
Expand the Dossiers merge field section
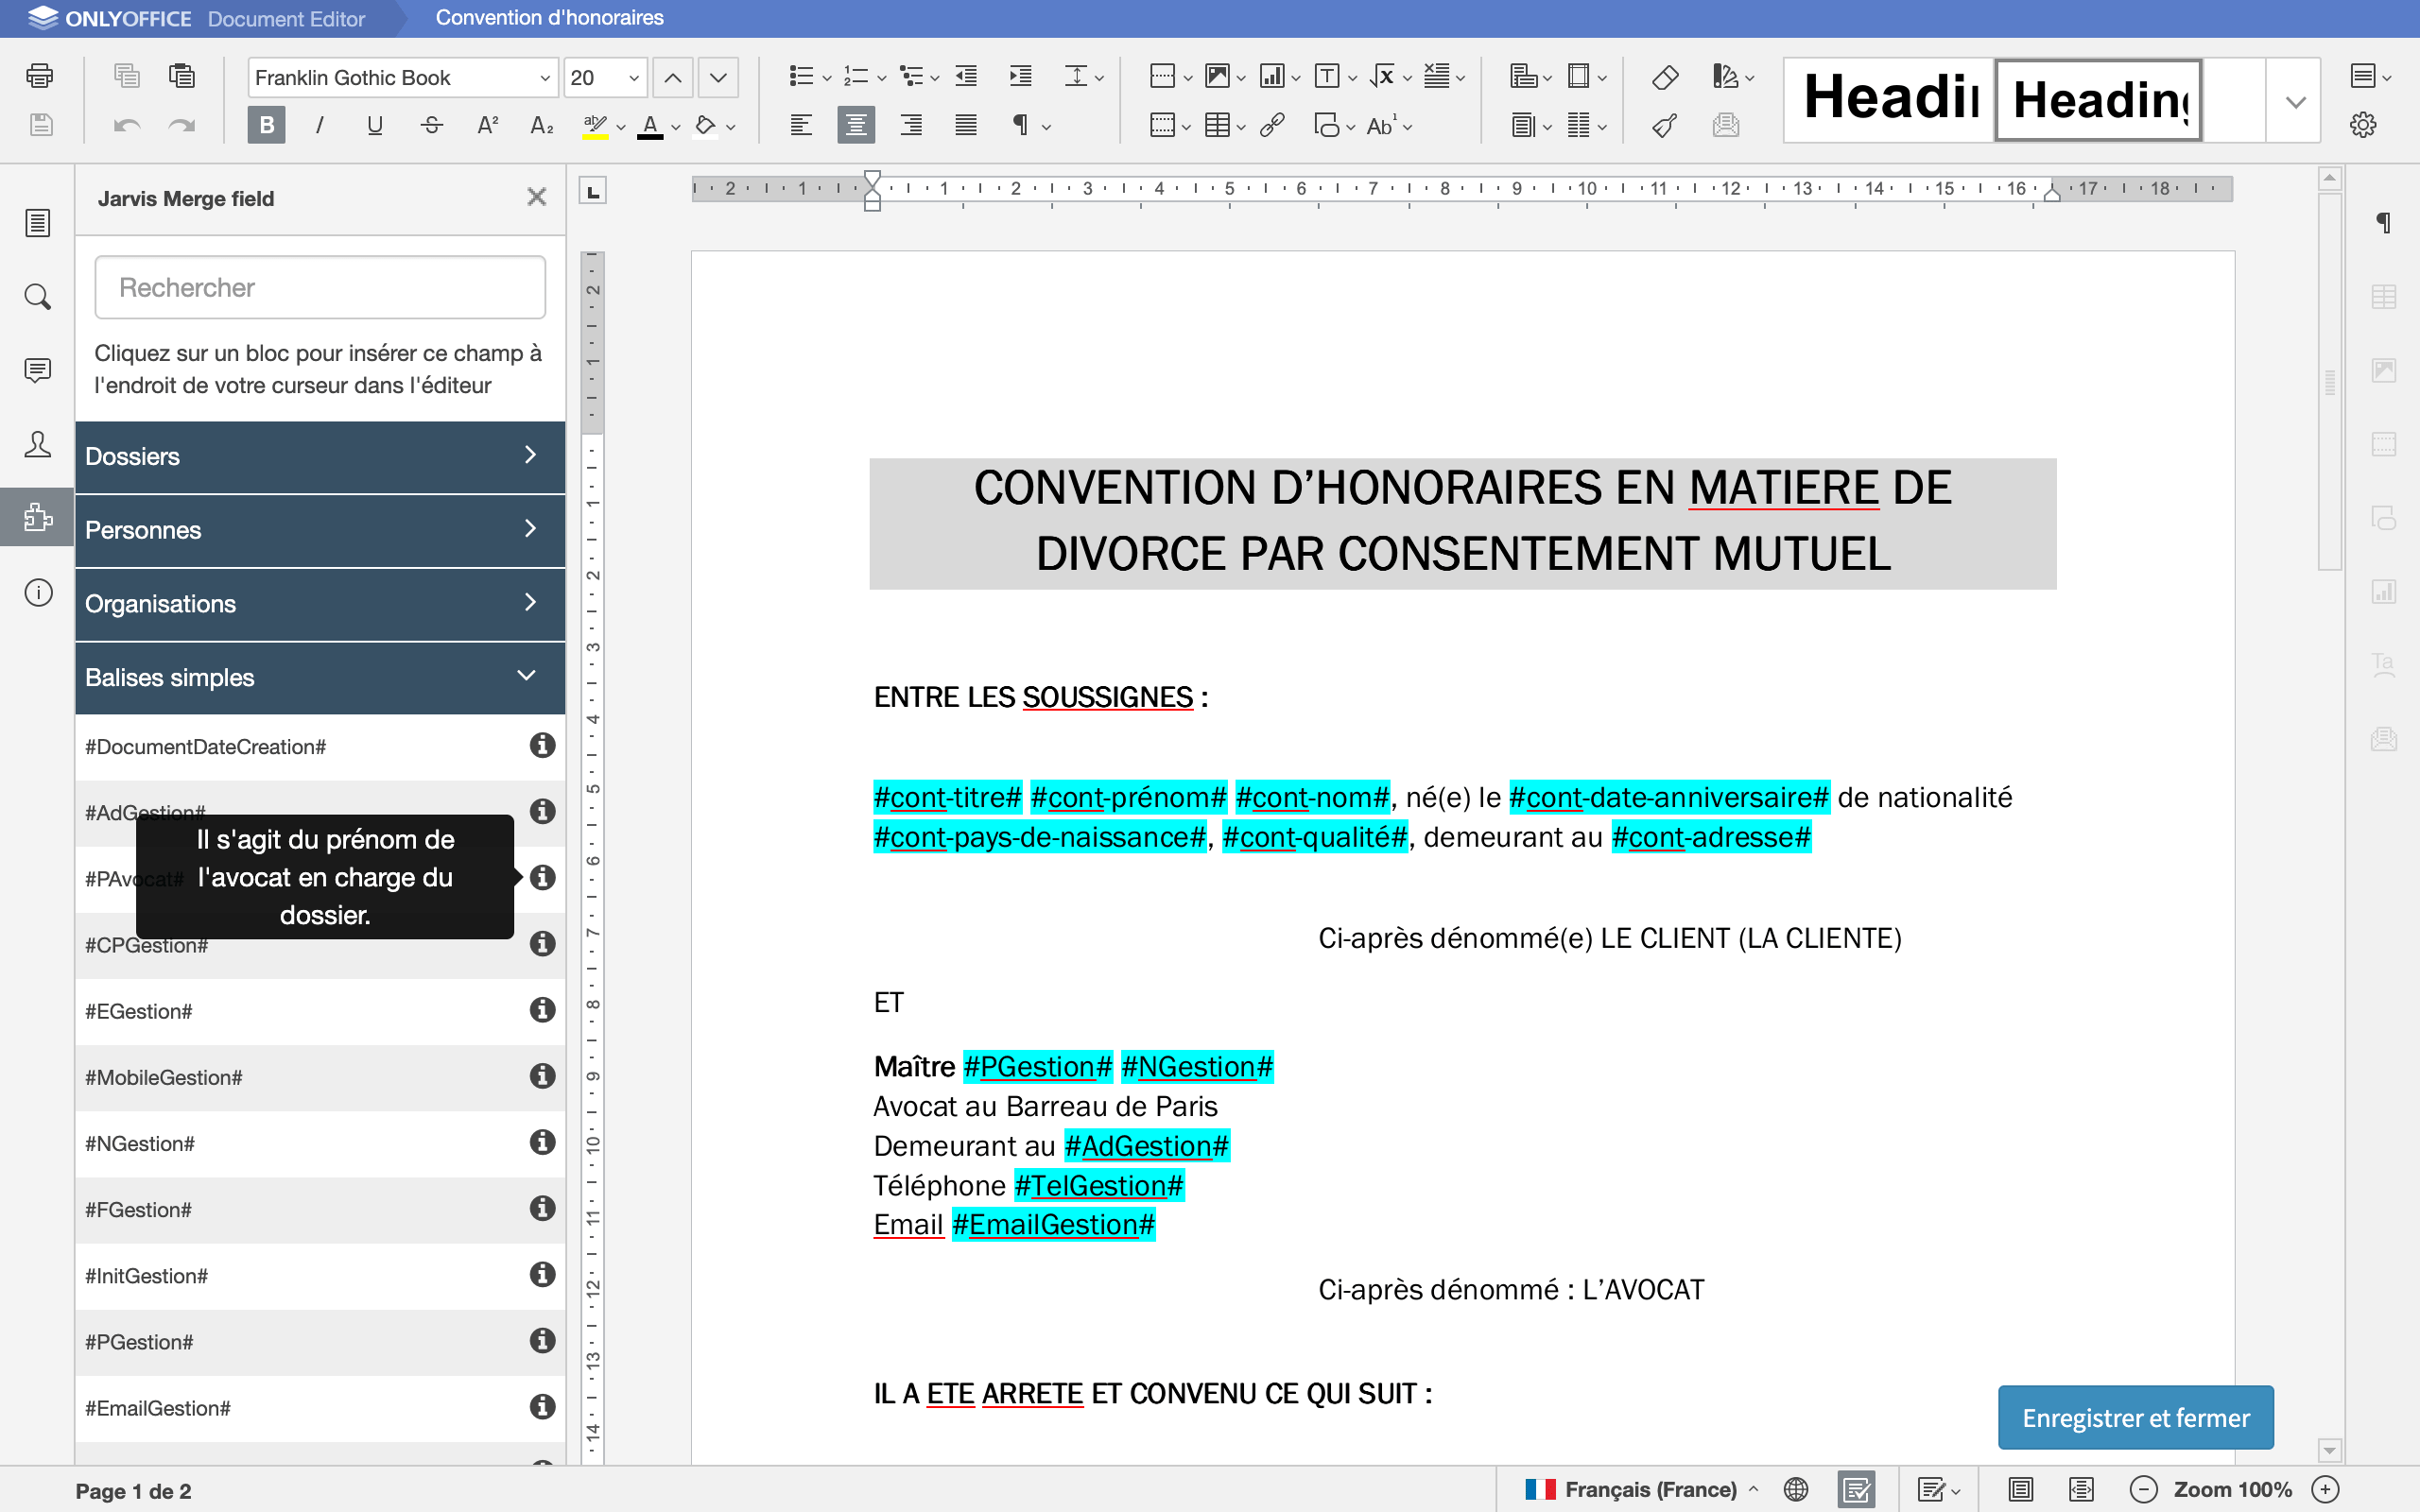click(319, 455)
